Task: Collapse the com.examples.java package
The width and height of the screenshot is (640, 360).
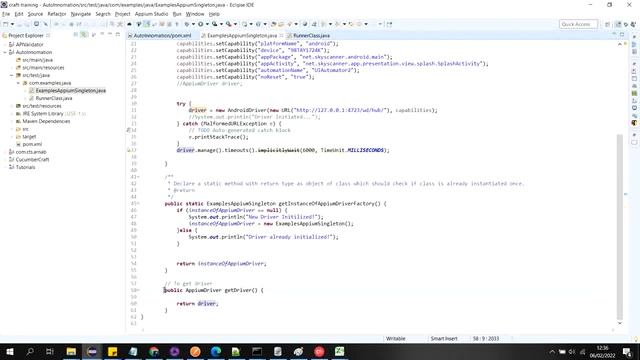Action: click(18, 83)
